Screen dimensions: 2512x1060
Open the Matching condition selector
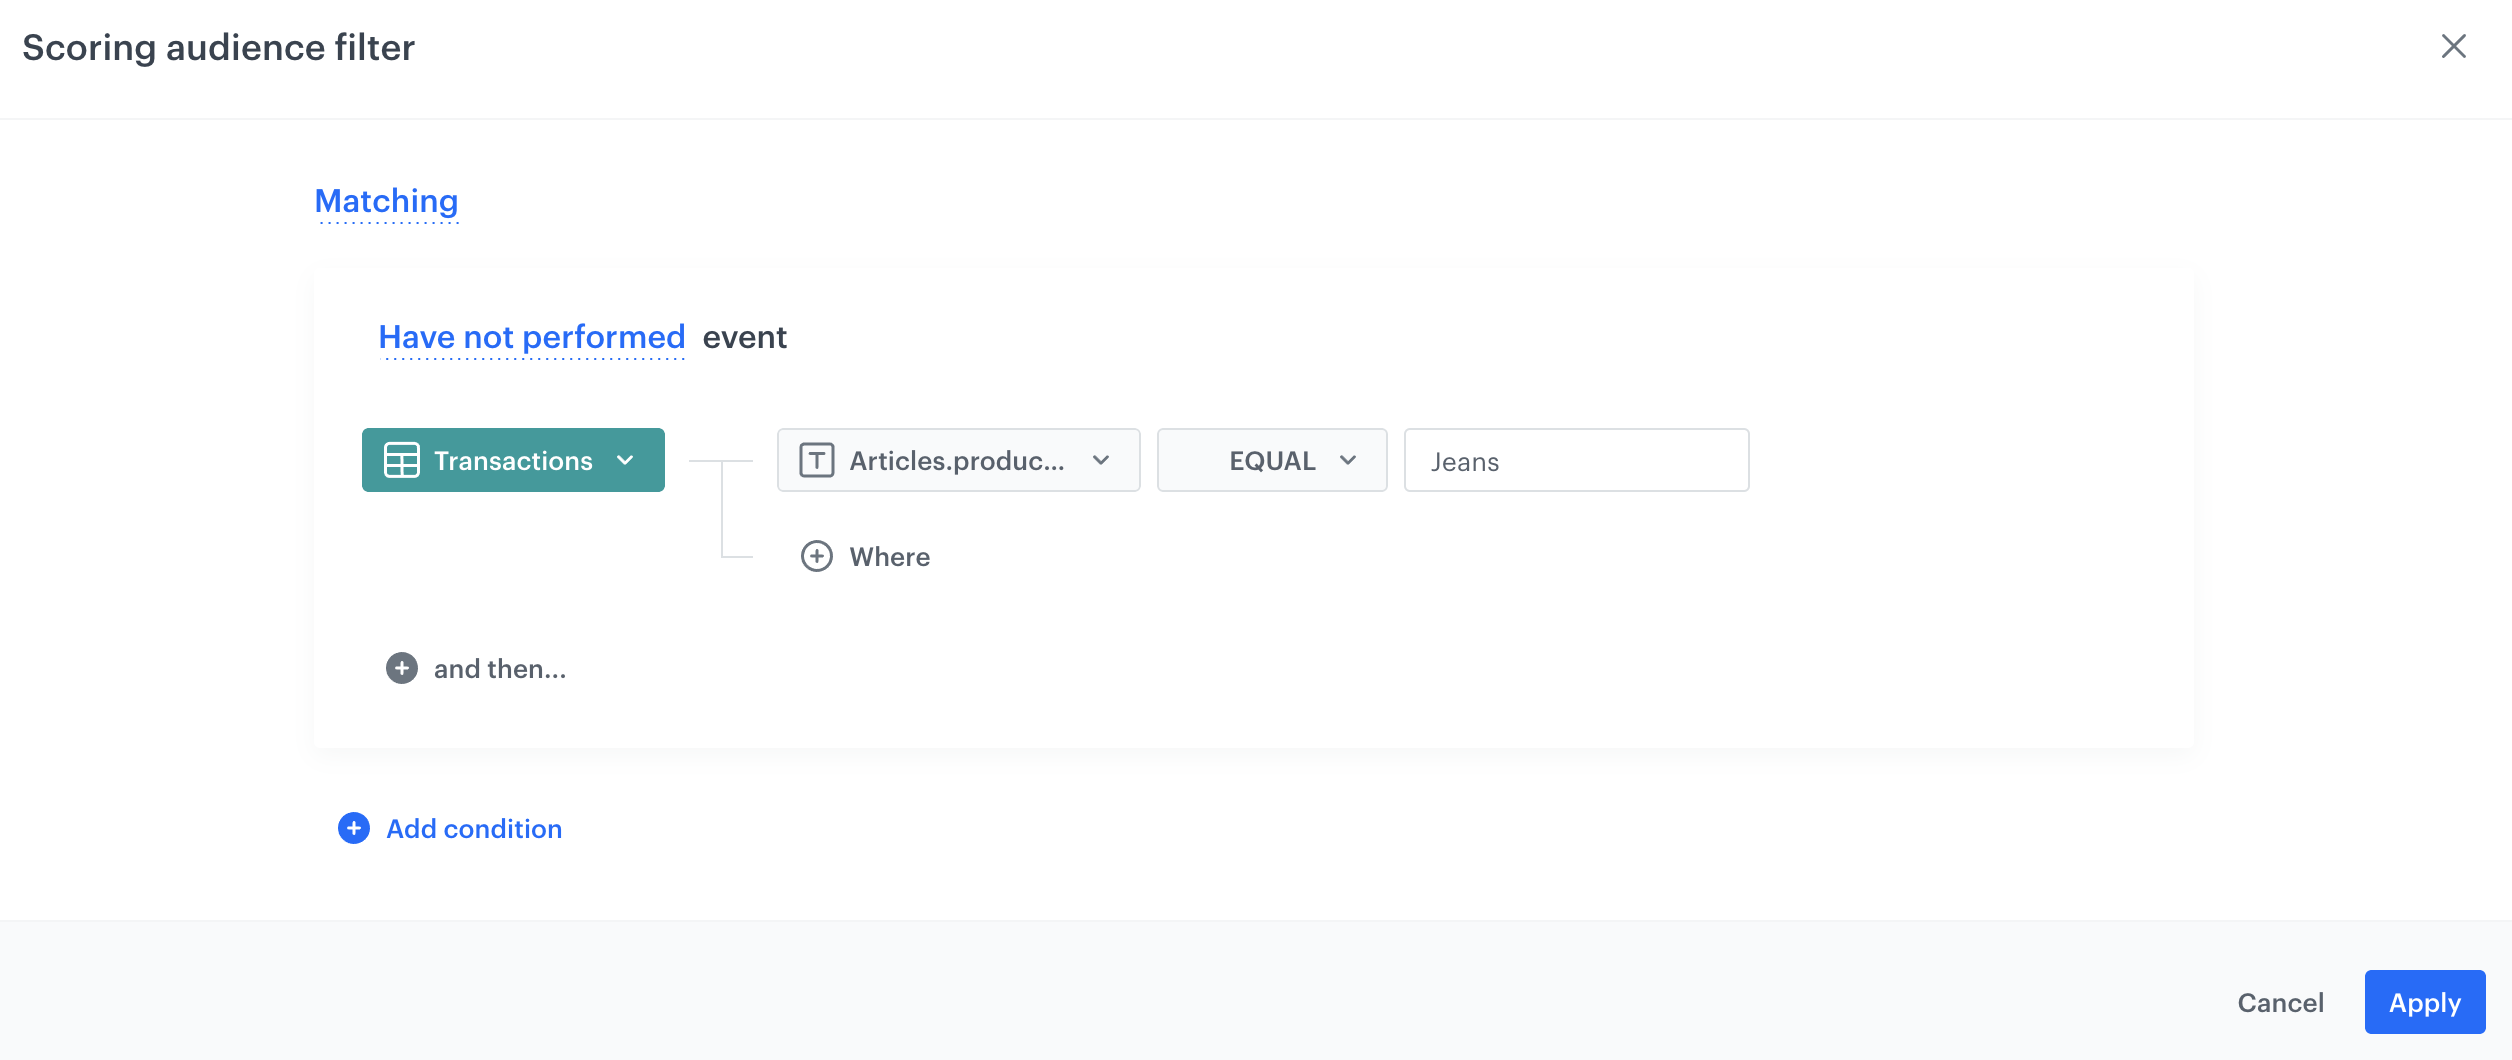tap(387, 201)
